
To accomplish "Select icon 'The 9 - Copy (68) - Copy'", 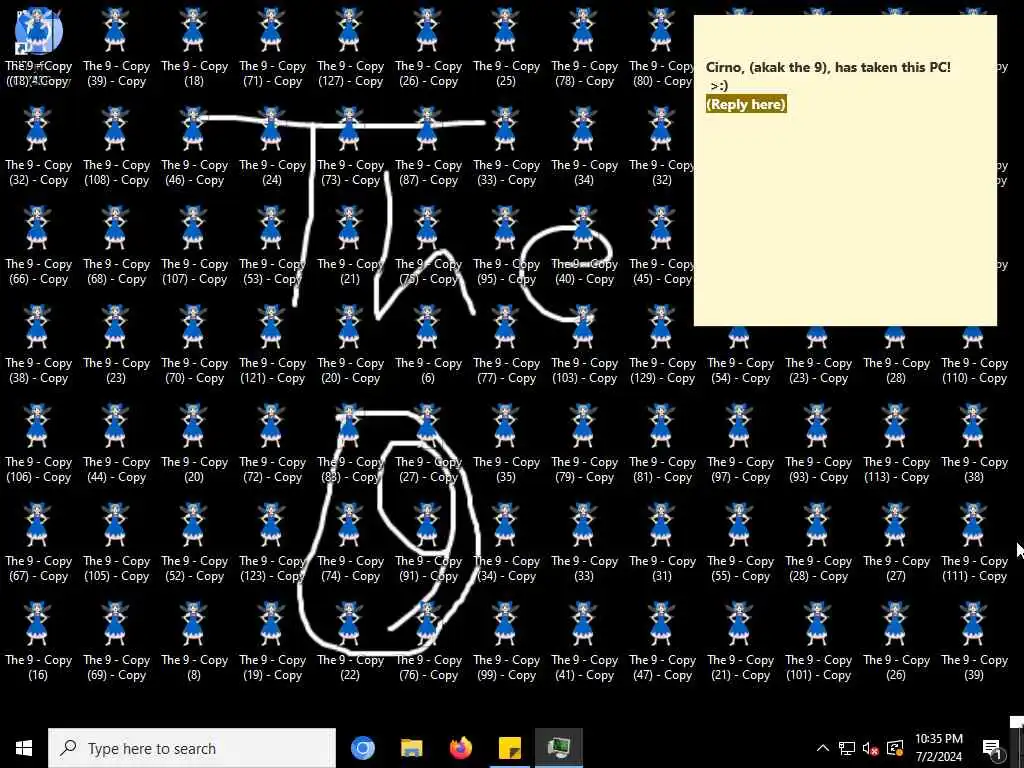I will tap(116, 246).
